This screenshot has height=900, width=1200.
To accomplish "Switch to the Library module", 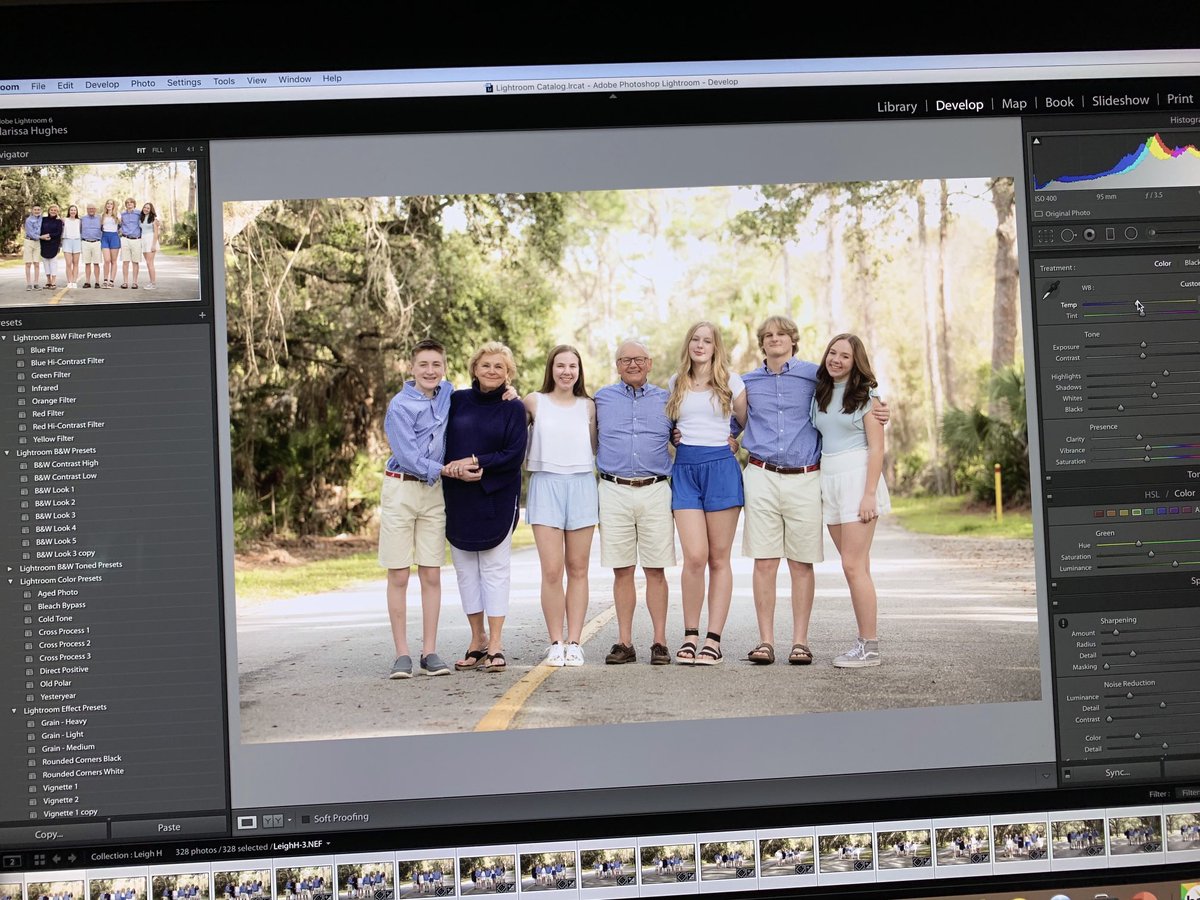I will 897,107.
